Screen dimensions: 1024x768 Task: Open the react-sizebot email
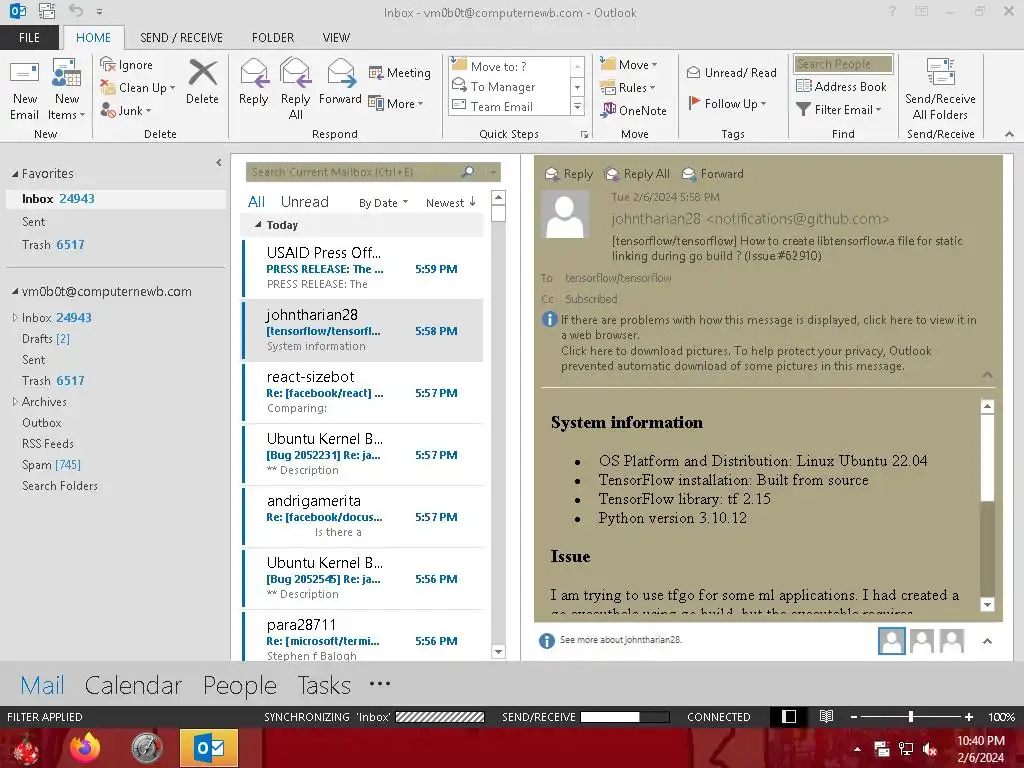362,392
